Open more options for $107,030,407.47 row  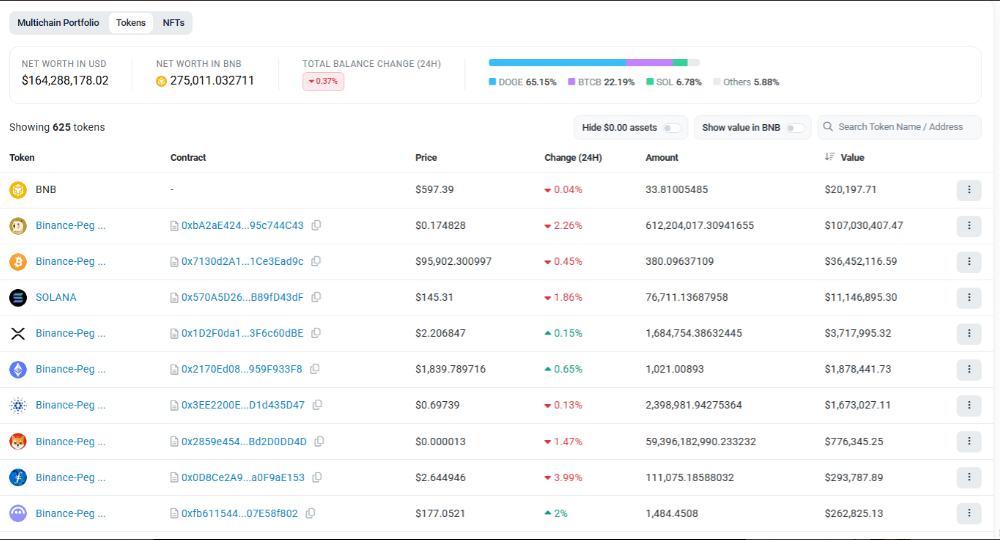(969, 225)
